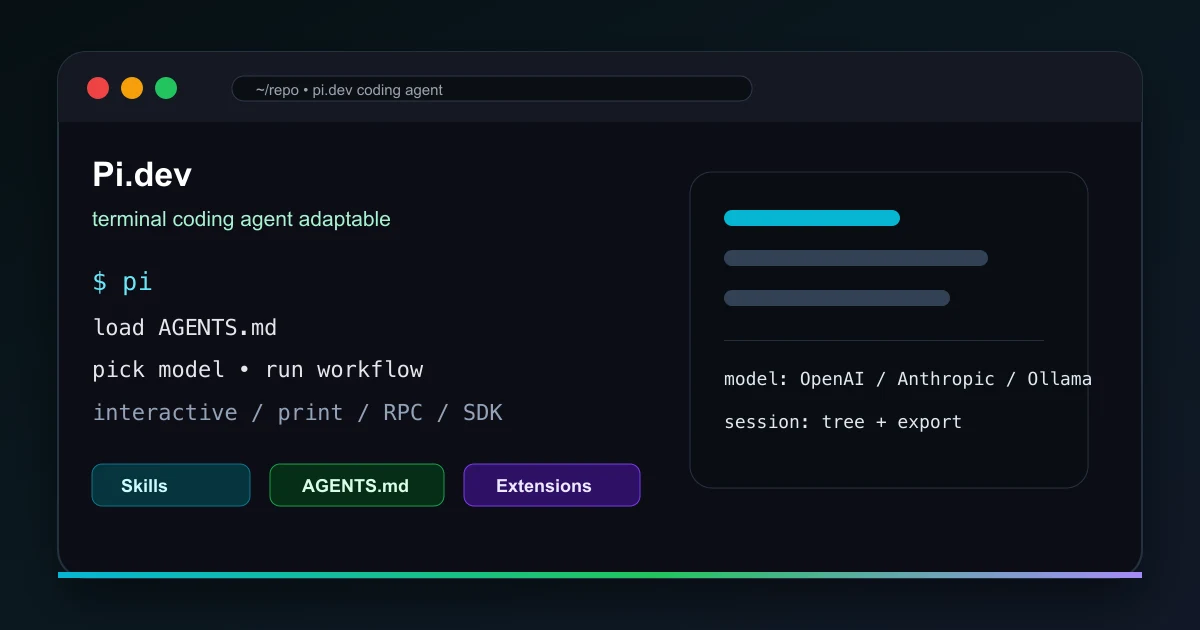This screenshot has width=1200, height=630.
Task: Click 'interactive / print / RPC / SDK' line
Action: pyautogui.click(x=298, y=412)
